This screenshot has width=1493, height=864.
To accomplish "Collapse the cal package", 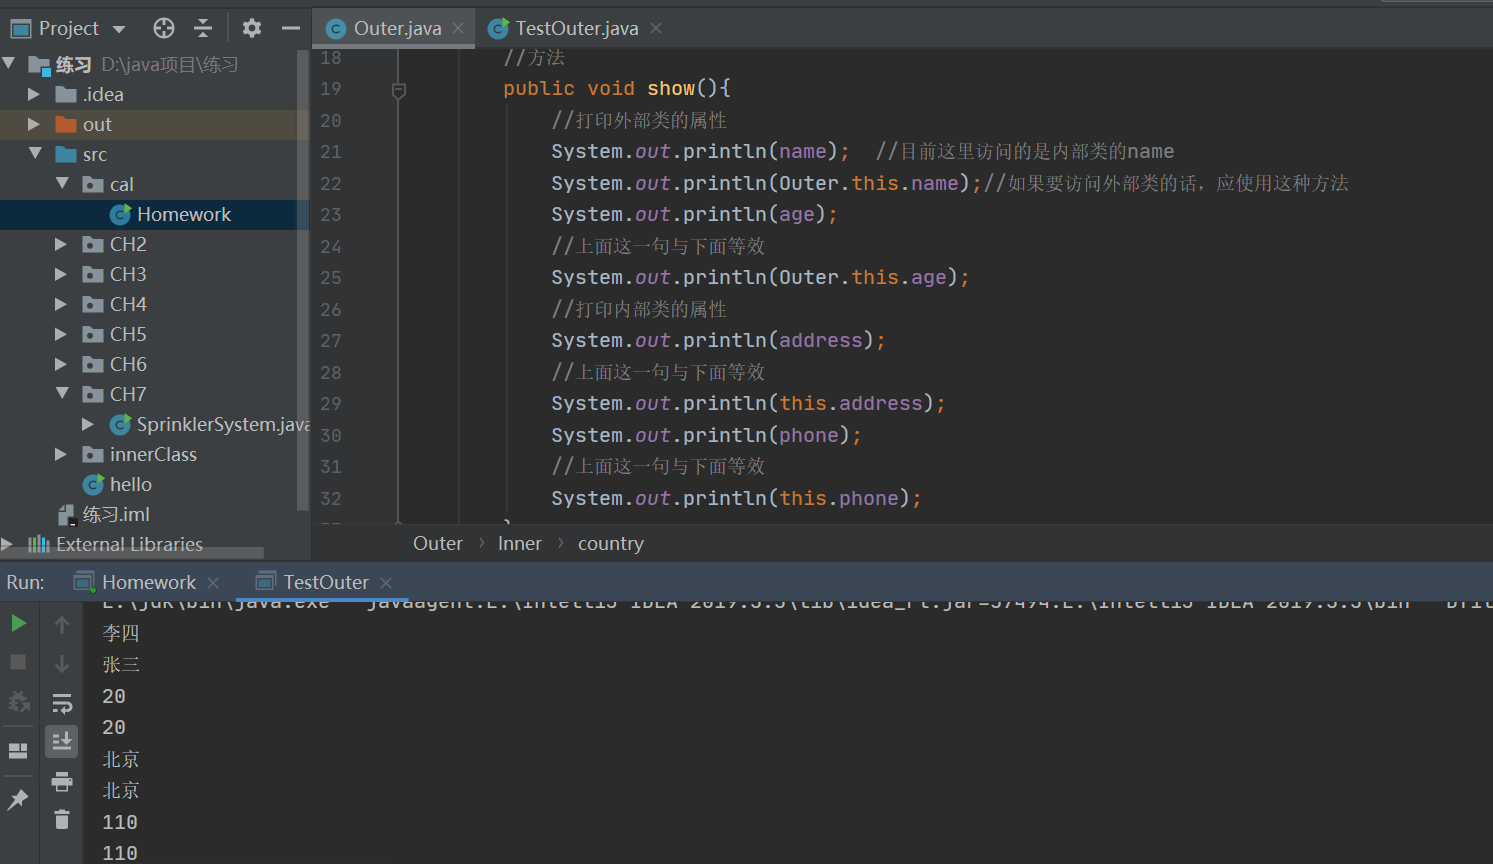I will tap(62, 184).
